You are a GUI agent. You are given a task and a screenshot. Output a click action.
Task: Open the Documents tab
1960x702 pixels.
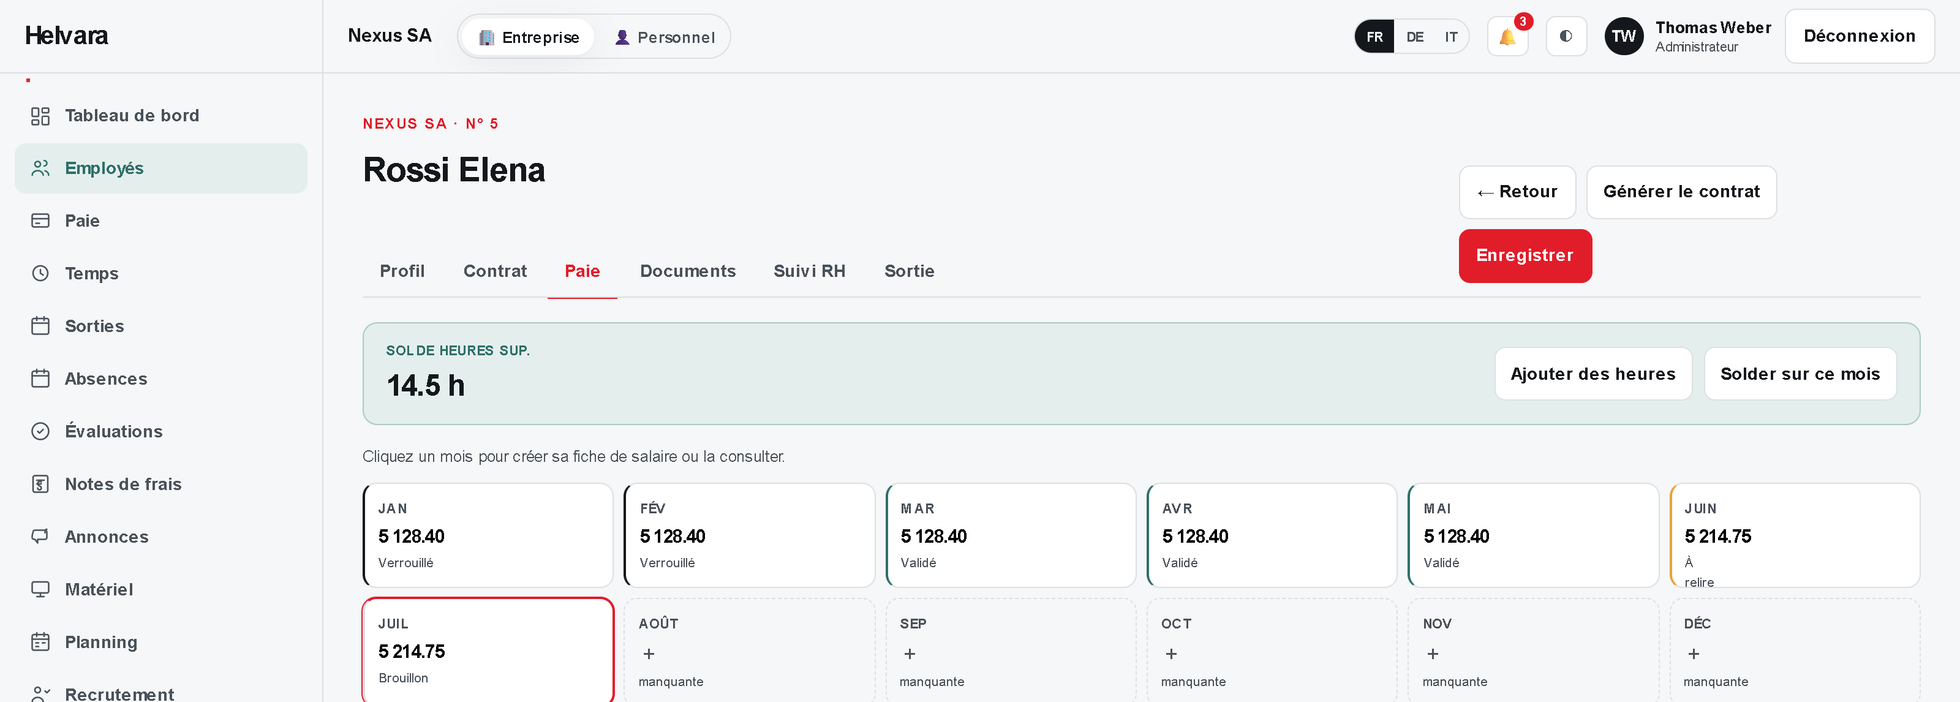[688, 271]
